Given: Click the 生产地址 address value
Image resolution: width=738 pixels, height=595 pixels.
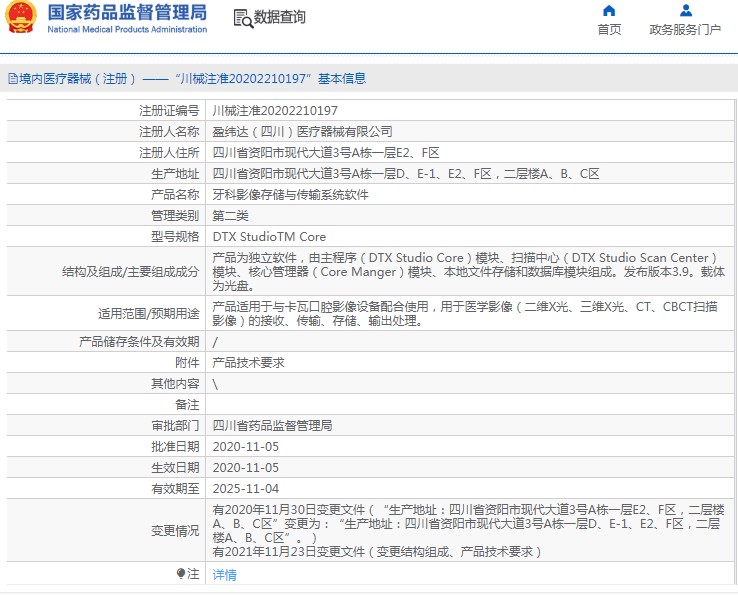Looking at the screenshot, I should click(406, 174).
